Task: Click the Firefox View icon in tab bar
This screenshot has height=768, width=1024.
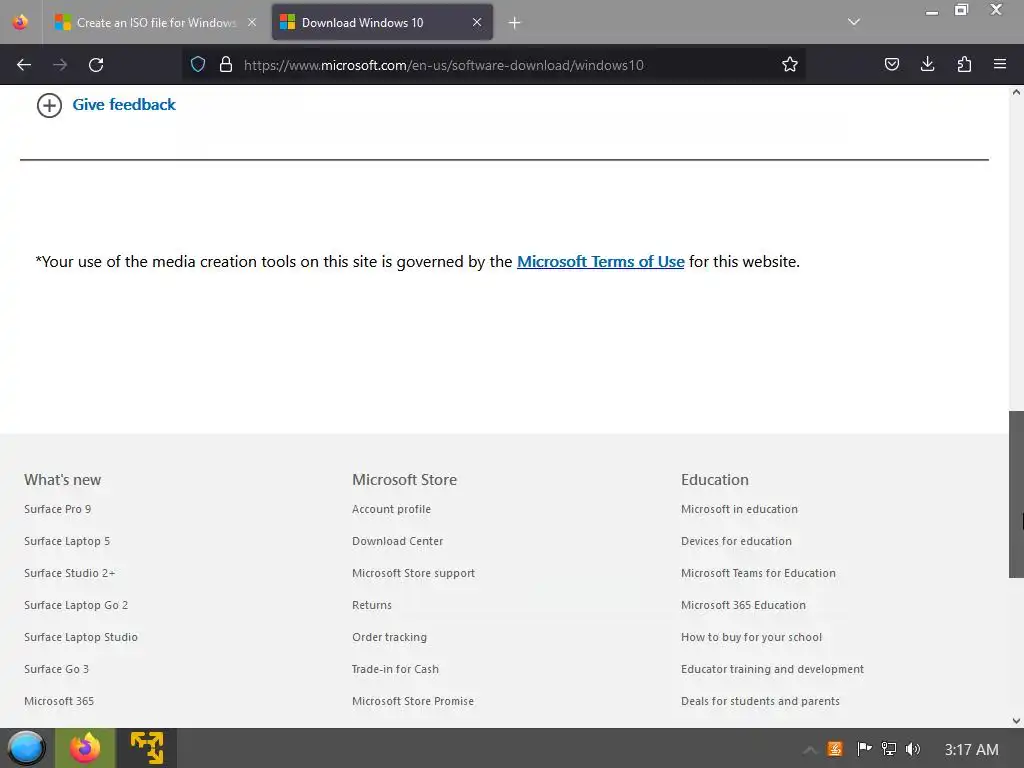Action: (20, 22)
